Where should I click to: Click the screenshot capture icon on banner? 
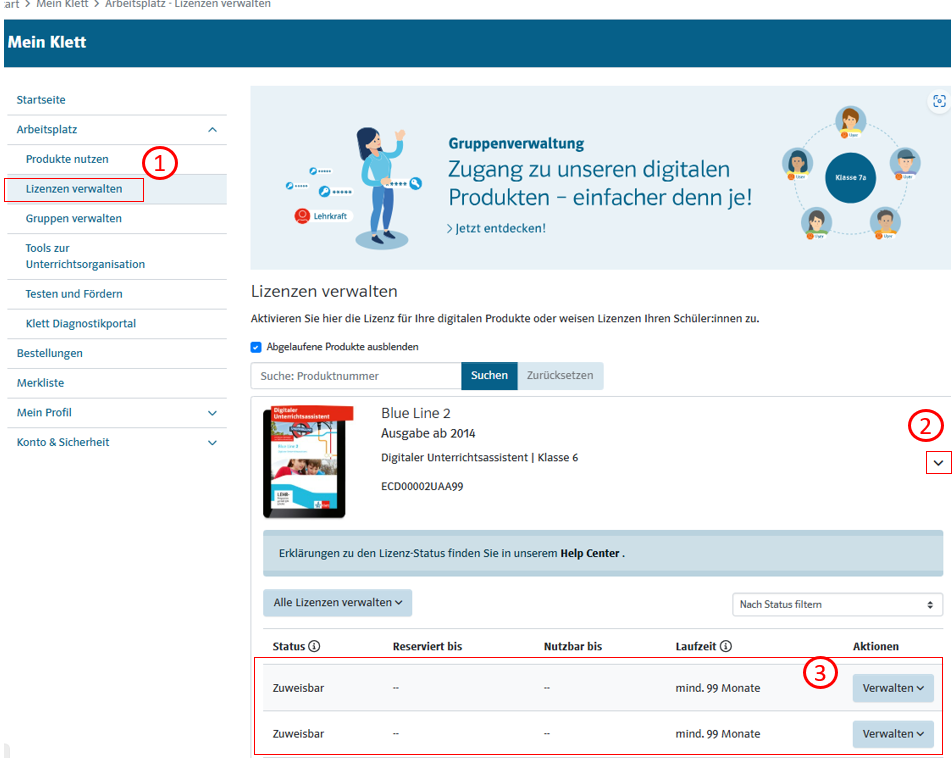point(939,101)
